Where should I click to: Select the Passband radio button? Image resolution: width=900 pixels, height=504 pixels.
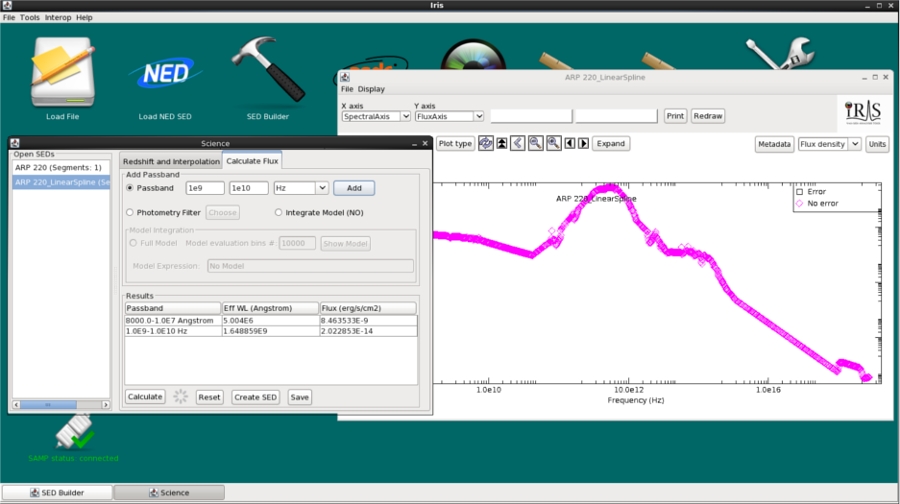pos(130,188)
